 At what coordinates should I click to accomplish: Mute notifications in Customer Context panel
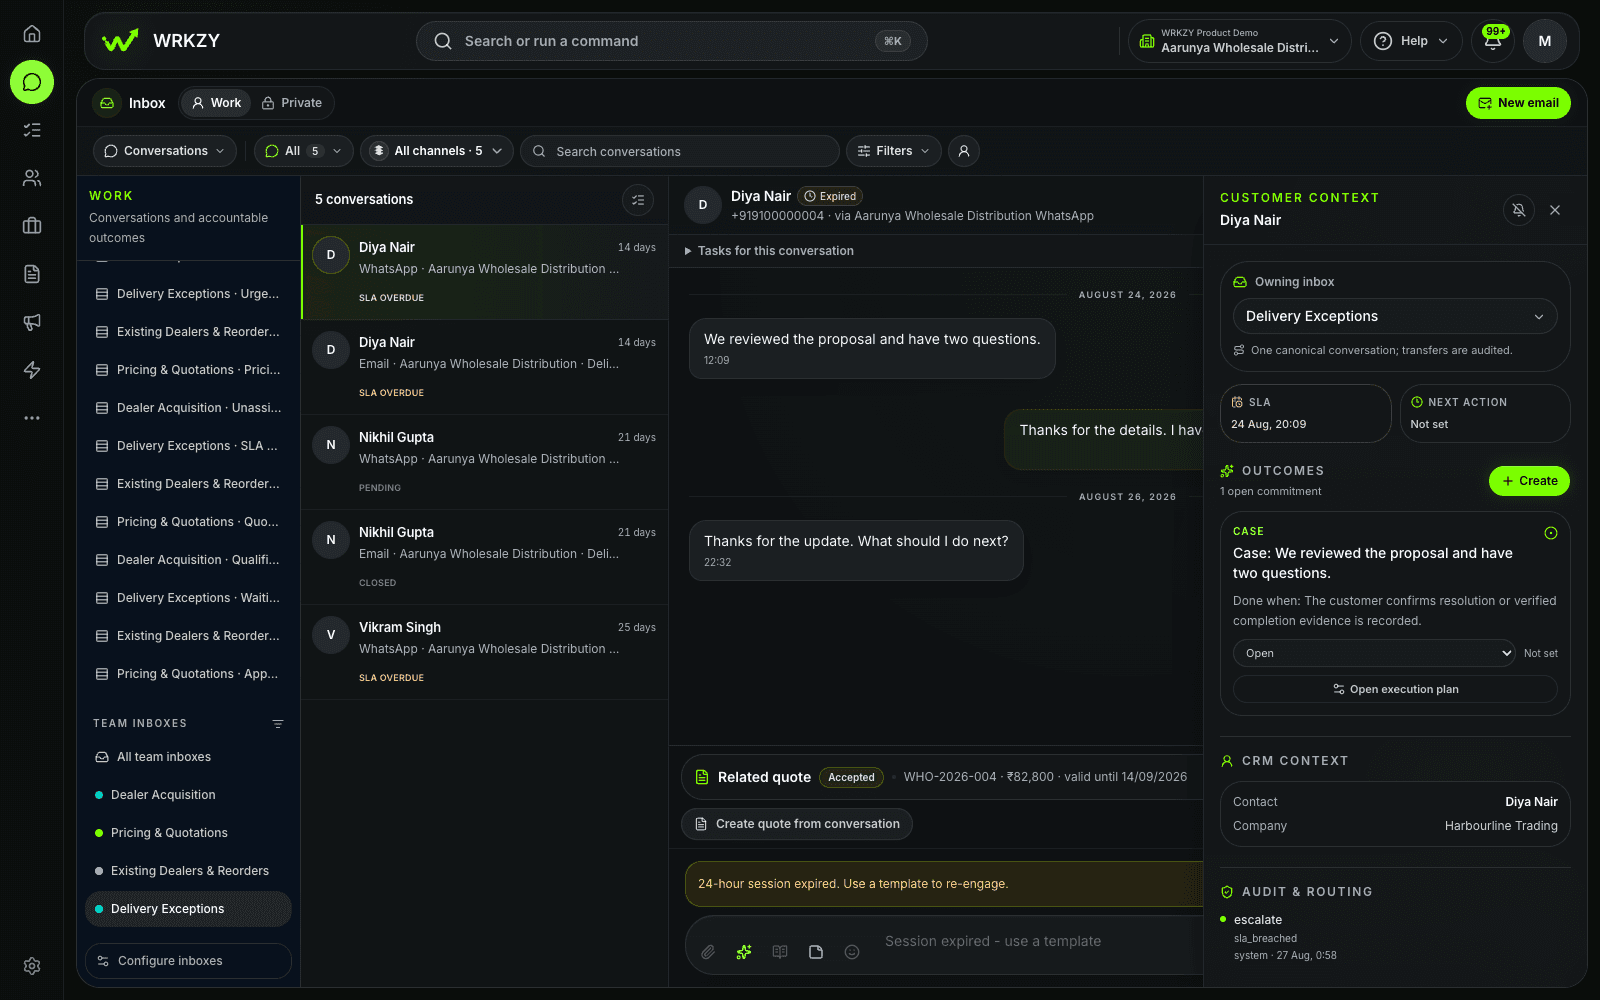click(1519, 210)
